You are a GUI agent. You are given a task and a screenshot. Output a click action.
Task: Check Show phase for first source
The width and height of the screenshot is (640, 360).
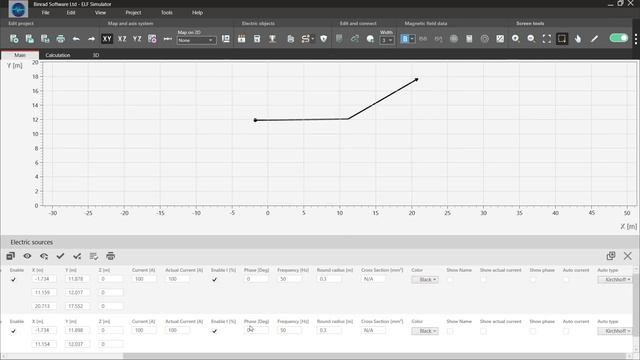(533, 280)
